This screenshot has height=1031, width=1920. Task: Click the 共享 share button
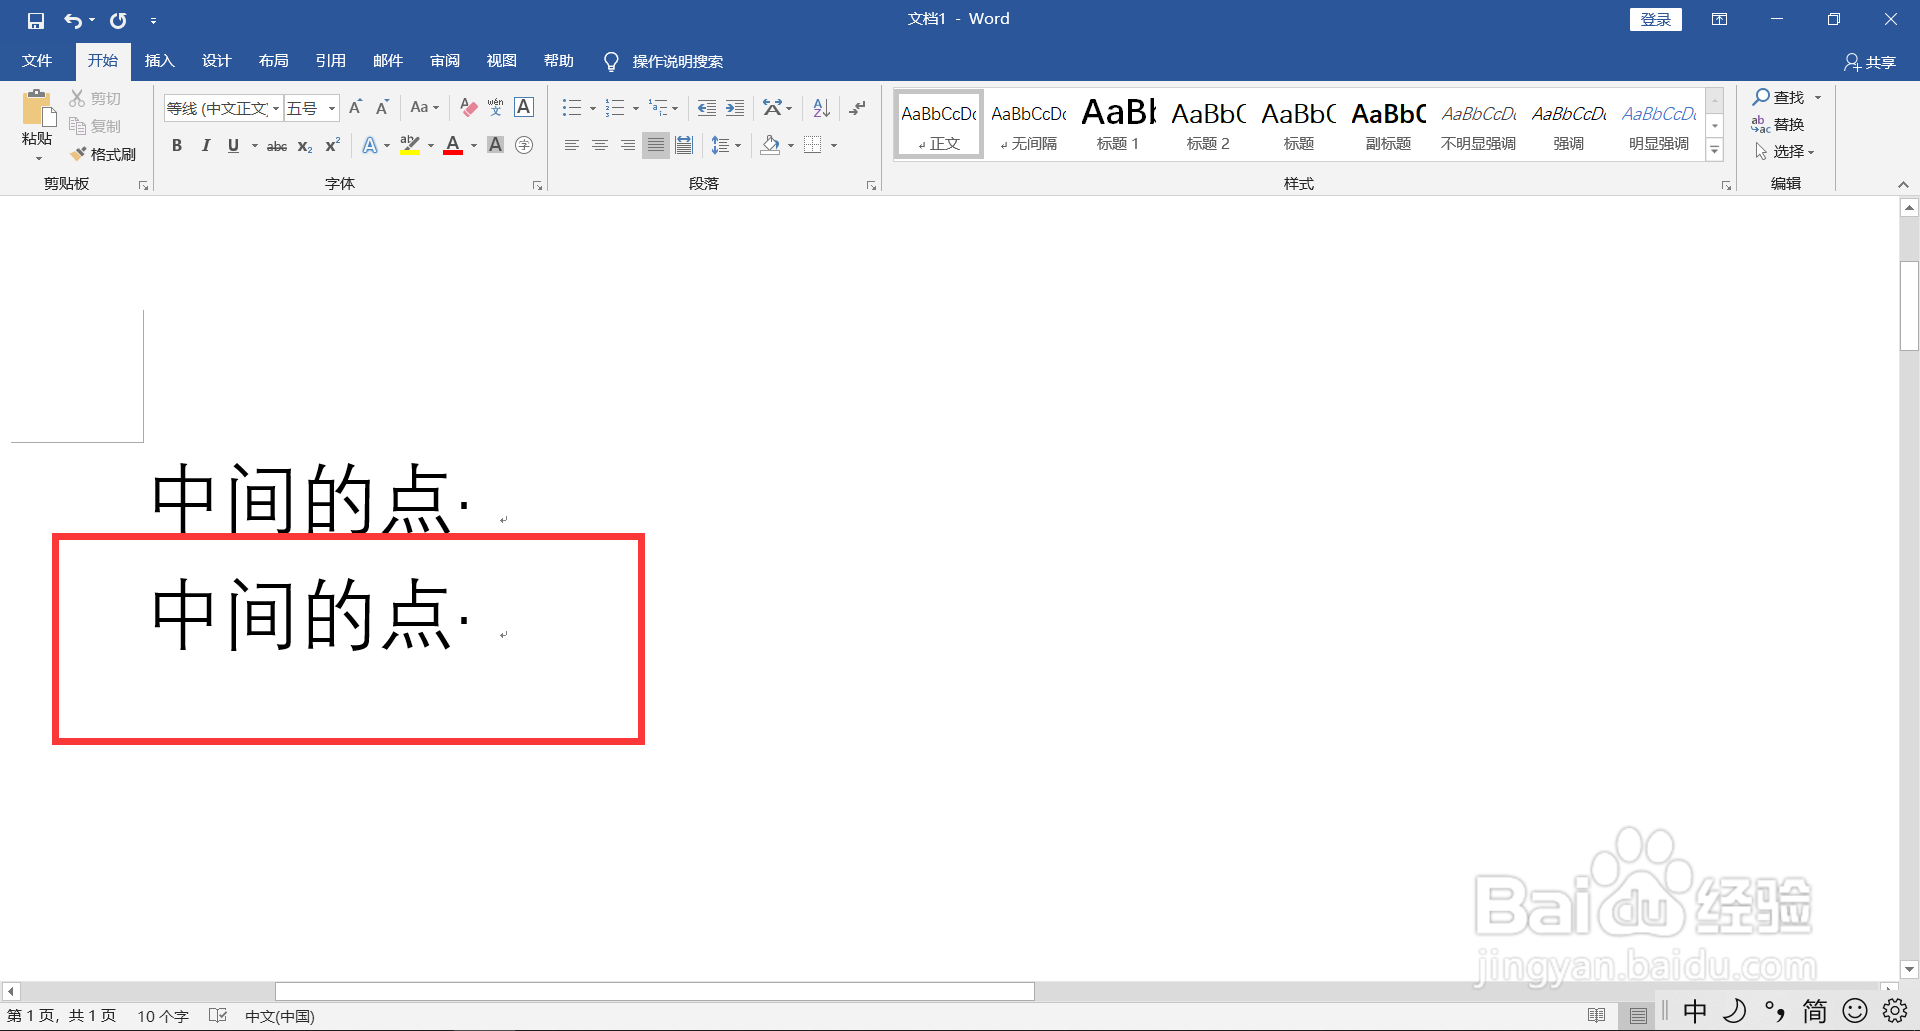point(1870,62)
